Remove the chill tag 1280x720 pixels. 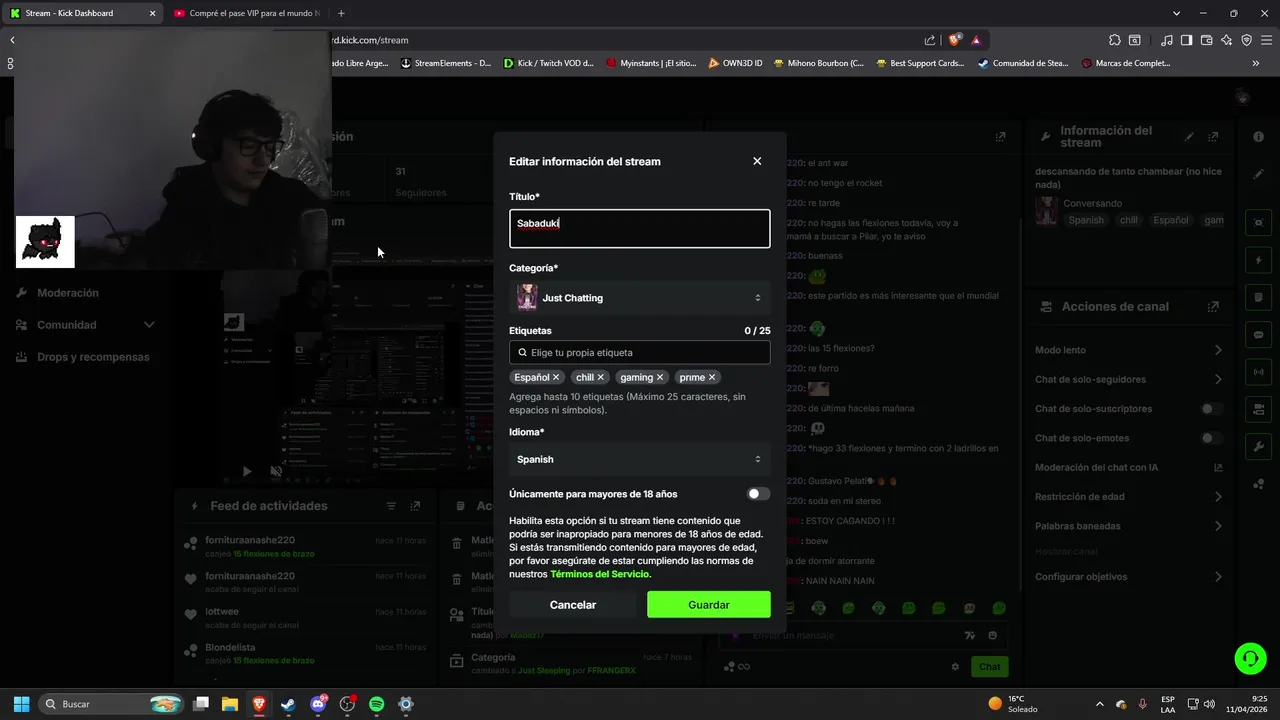click(x=600, y=377)
